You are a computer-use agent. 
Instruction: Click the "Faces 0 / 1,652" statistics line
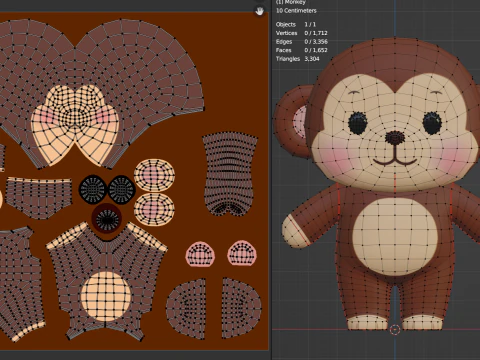click(302, 50)
